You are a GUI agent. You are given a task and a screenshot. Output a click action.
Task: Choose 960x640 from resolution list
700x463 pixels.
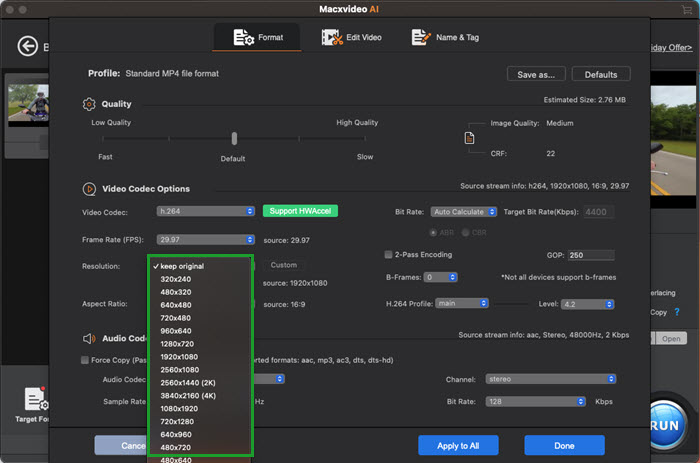point(200,331)
